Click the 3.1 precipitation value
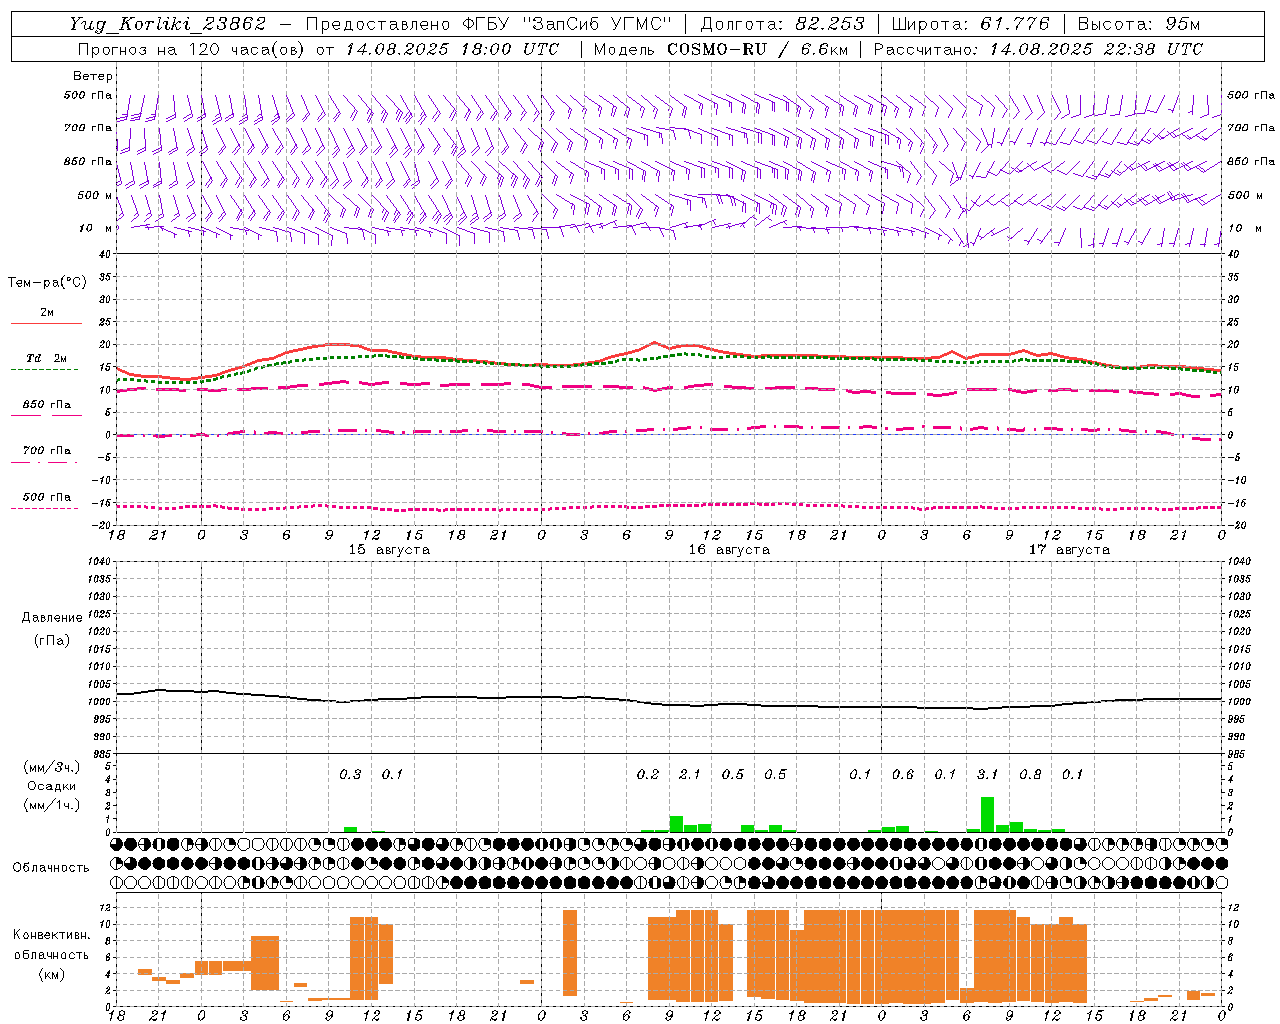This screenshot has width=1280, height=1024. pyautogui.click(x=987, y=774)
